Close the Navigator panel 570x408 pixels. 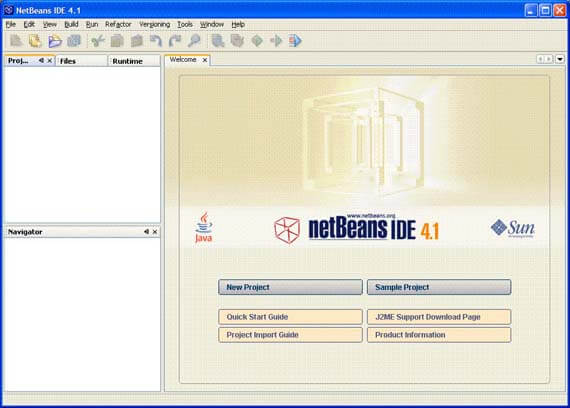click(155, 232)
